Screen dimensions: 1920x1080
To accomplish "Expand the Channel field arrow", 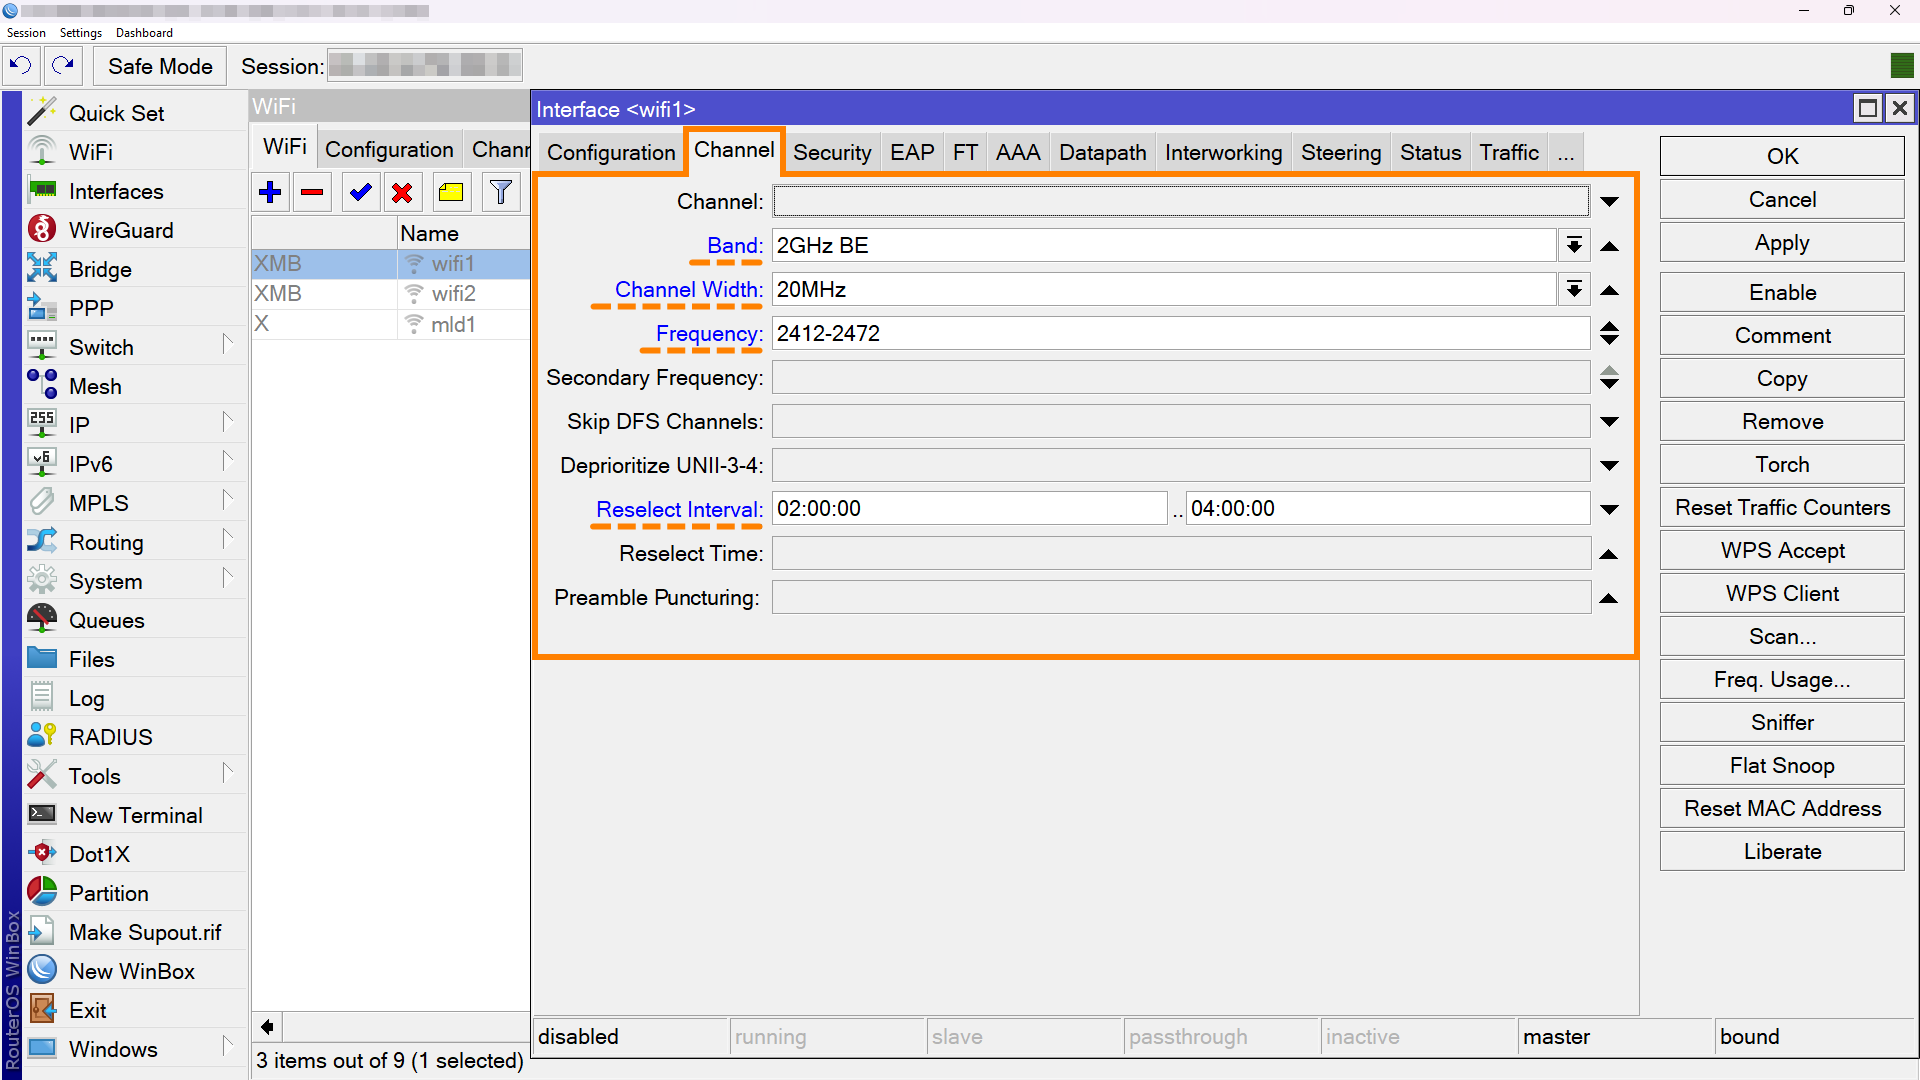I will point(1609,202).
